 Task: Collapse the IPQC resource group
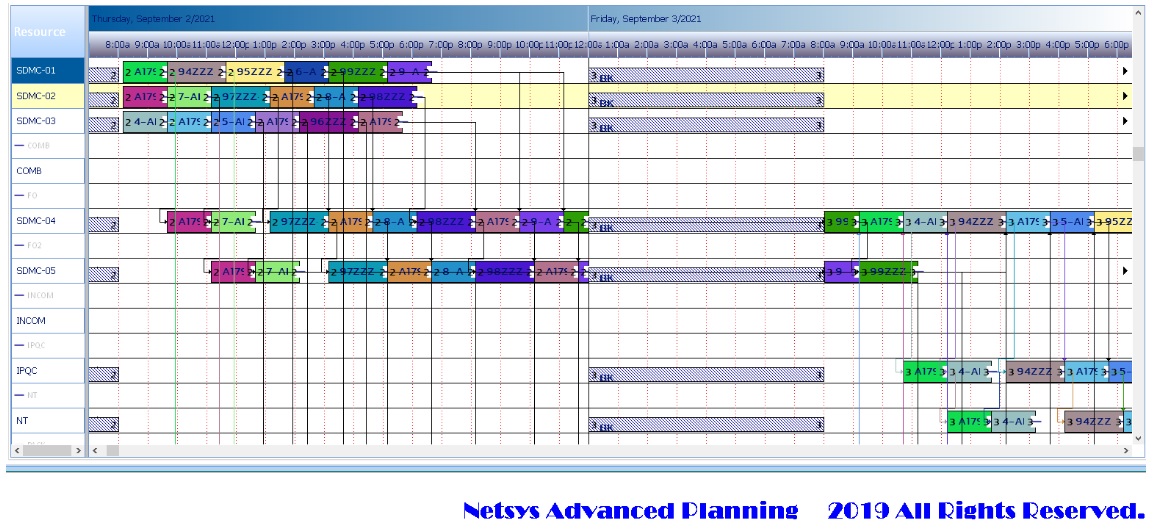[x=20, y=346]
